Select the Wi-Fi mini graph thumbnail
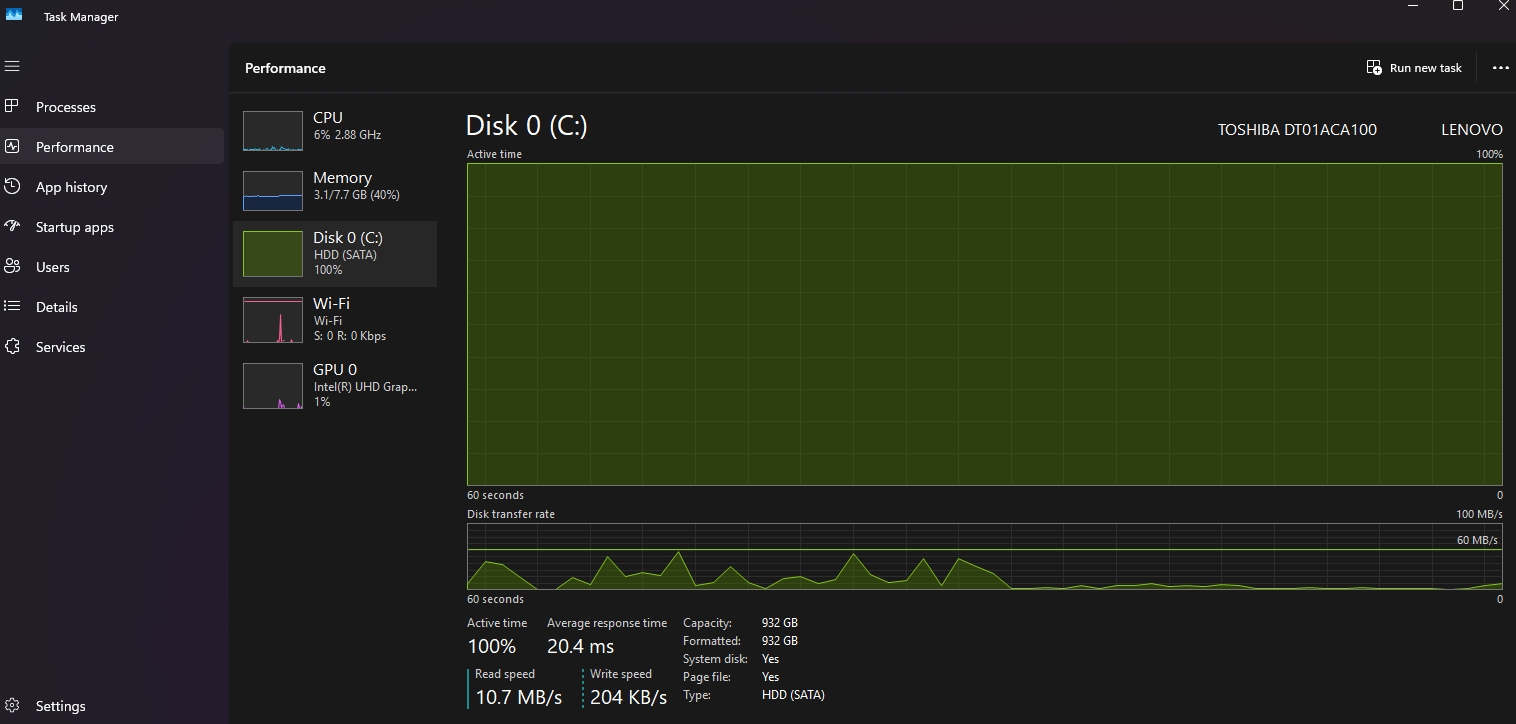The image size is (1516, 724). pyautogui.click(x=272, y=320)
